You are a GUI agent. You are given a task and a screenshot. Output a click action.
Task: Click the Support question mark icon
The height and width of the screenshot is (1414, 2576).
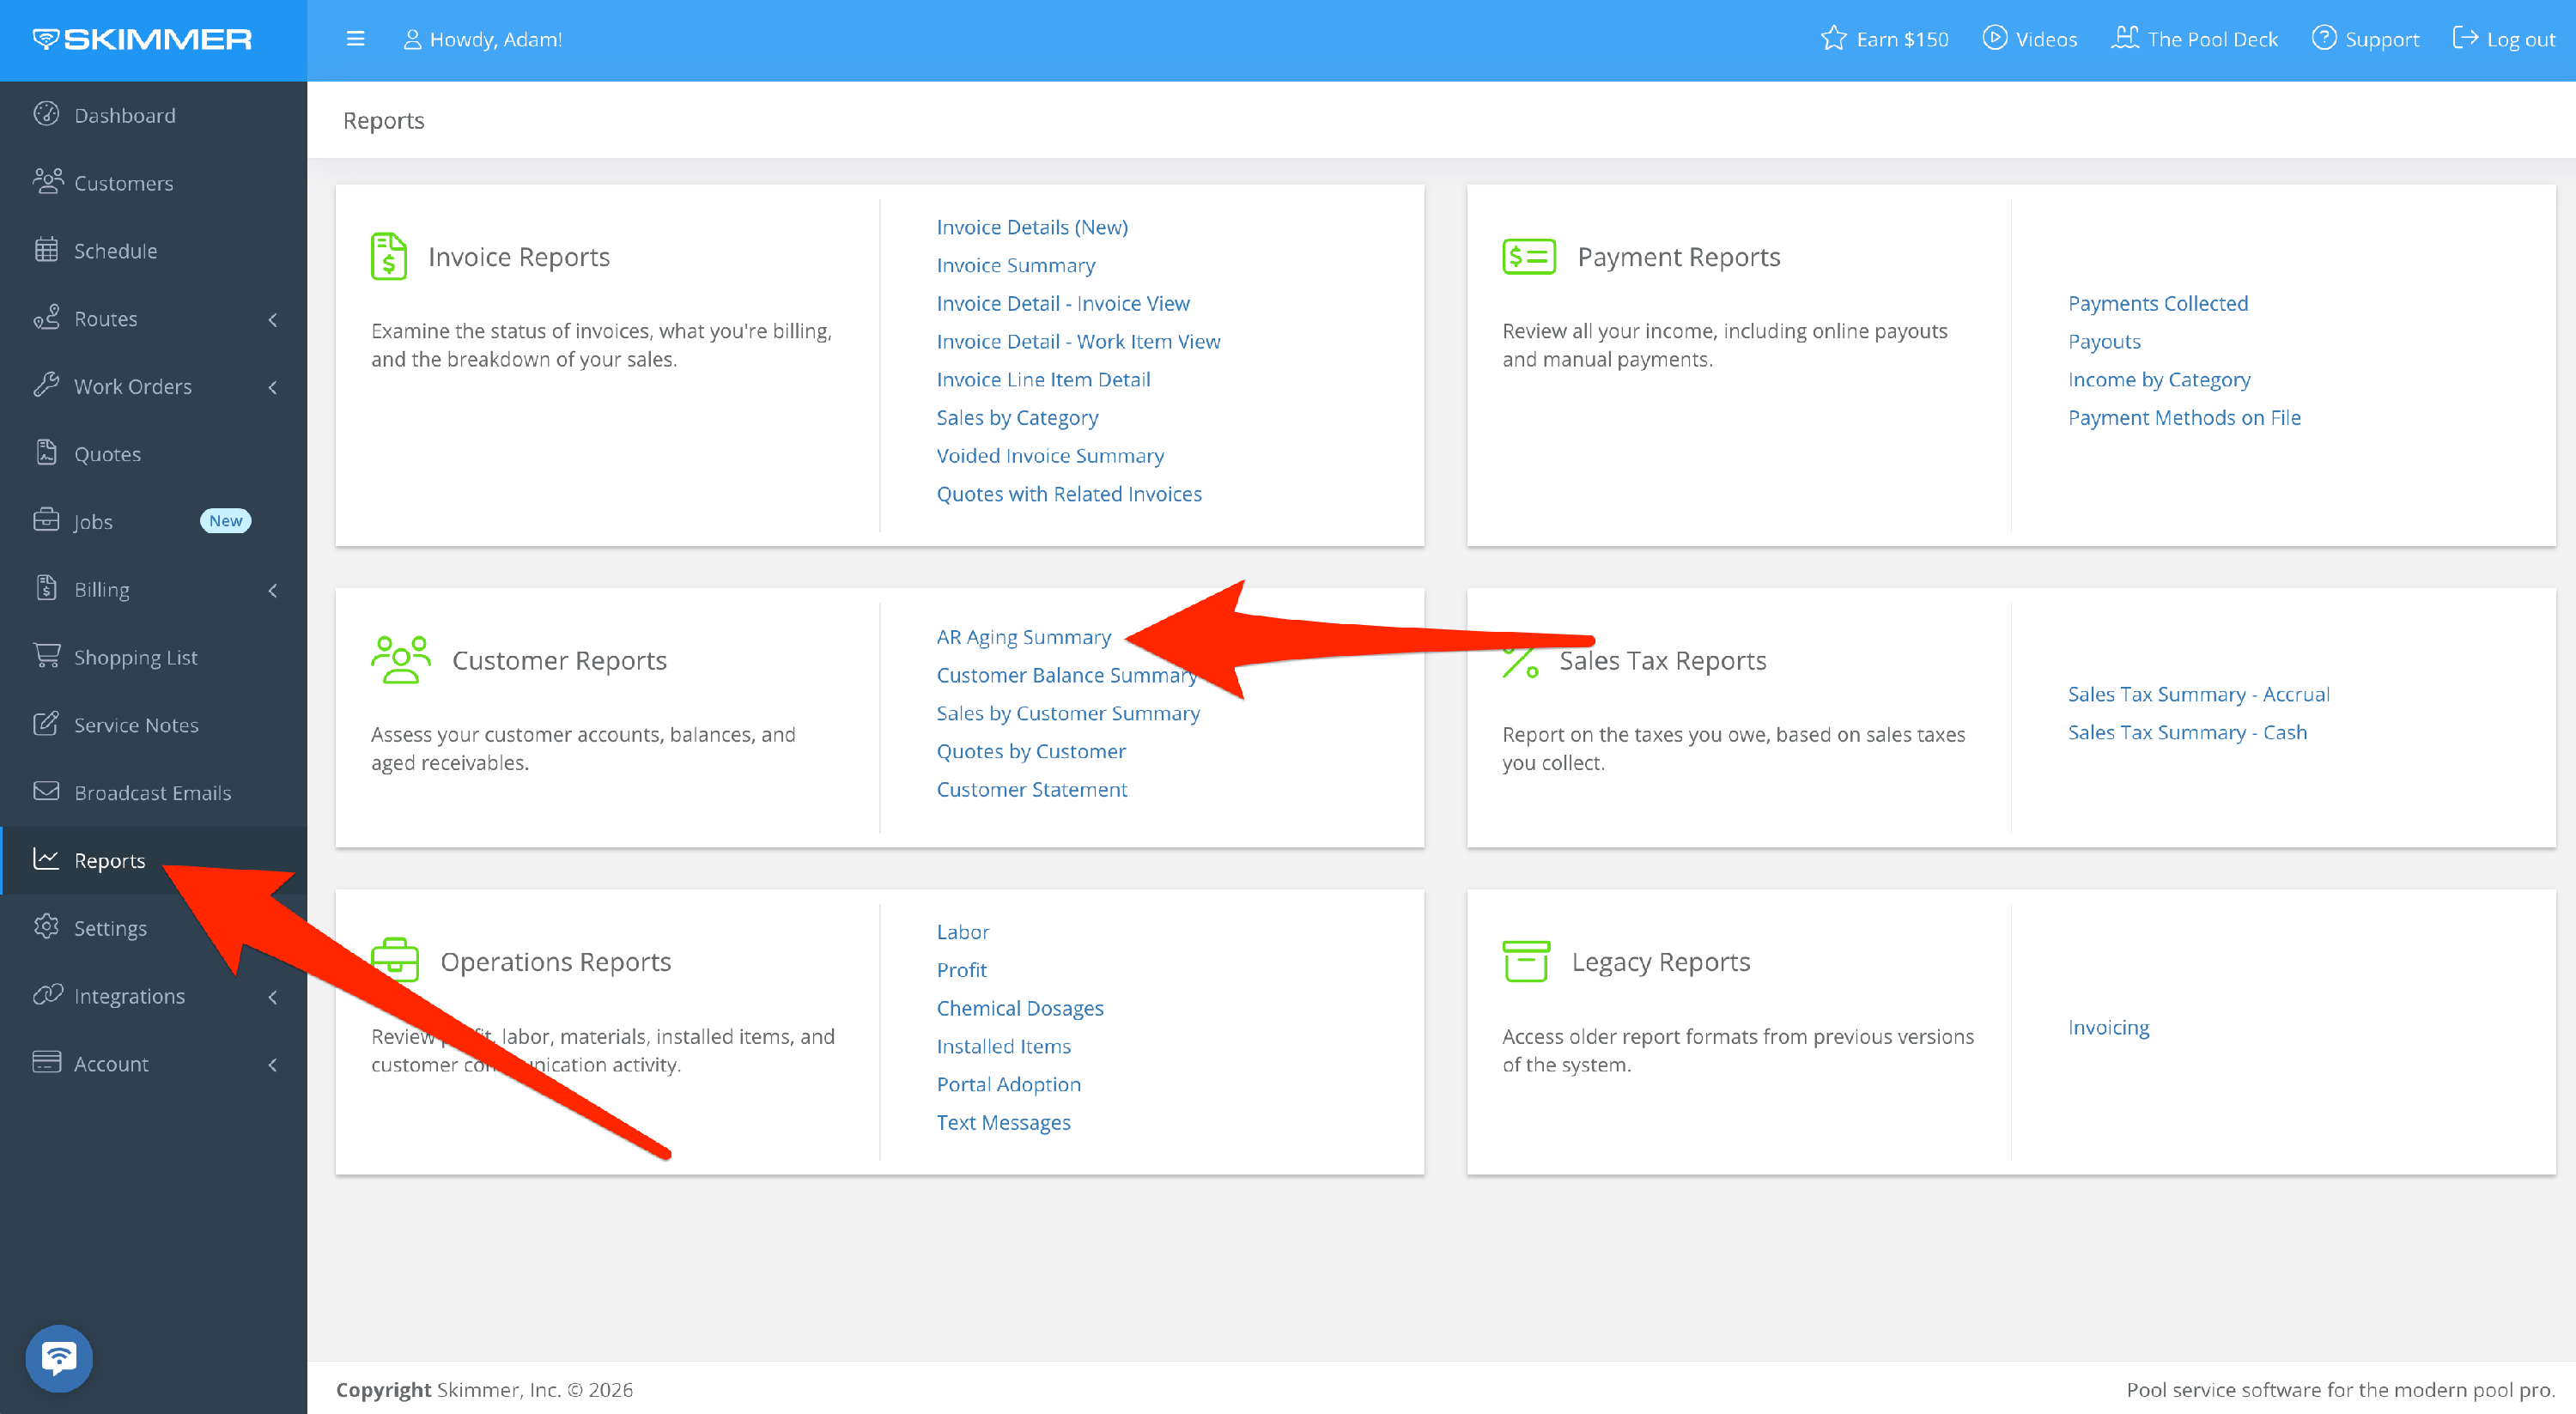coord(2324,39)
